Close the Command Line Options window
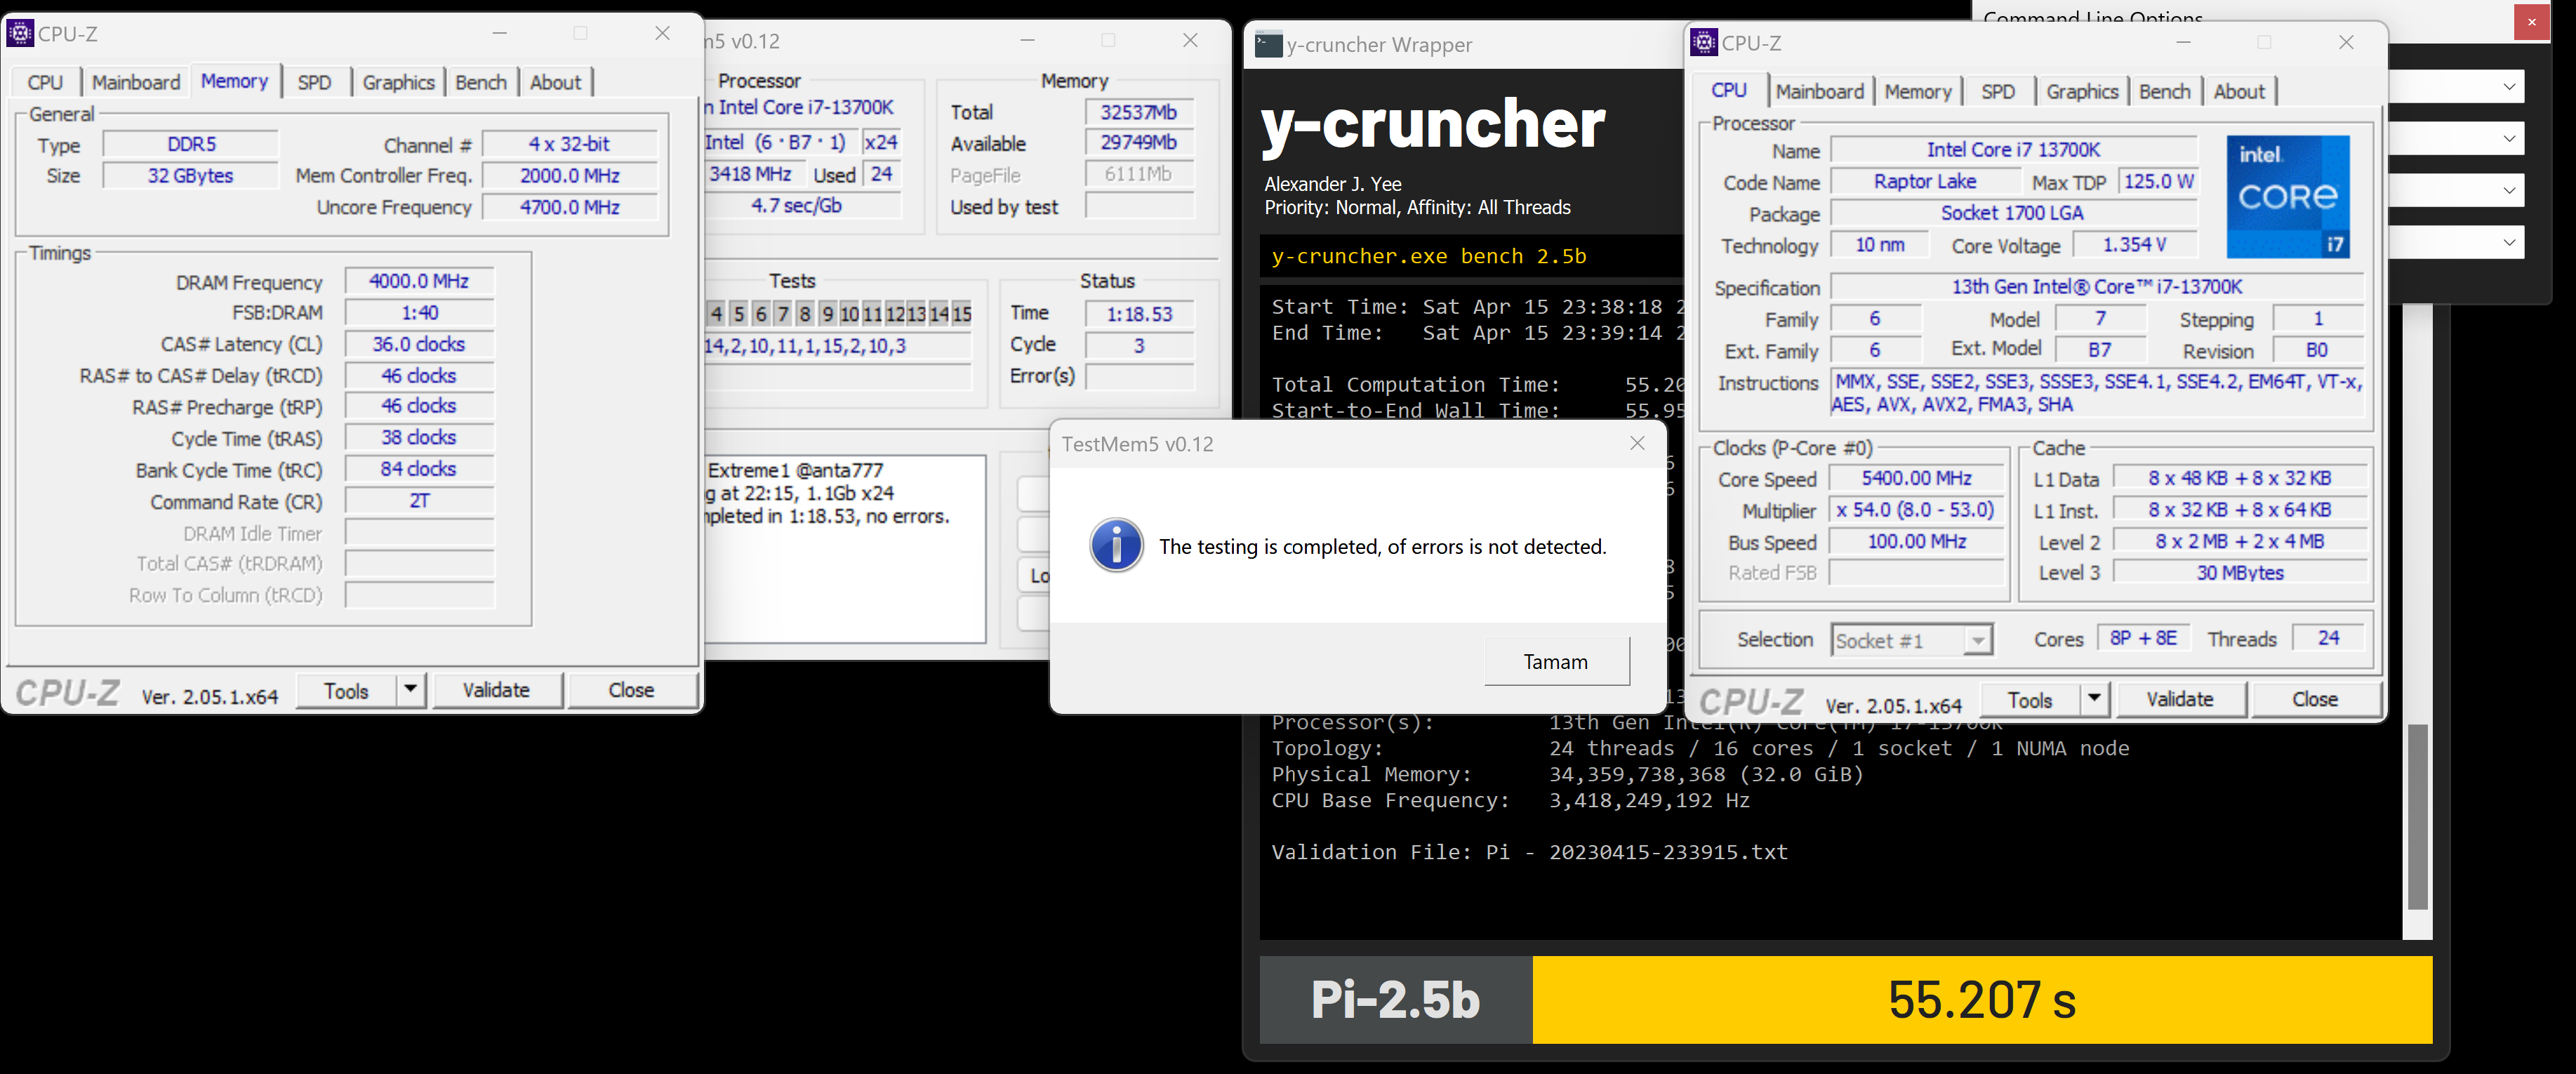Image resolution: width=2576 pixels, height=1074 pixels. (x=2531, y=22)
